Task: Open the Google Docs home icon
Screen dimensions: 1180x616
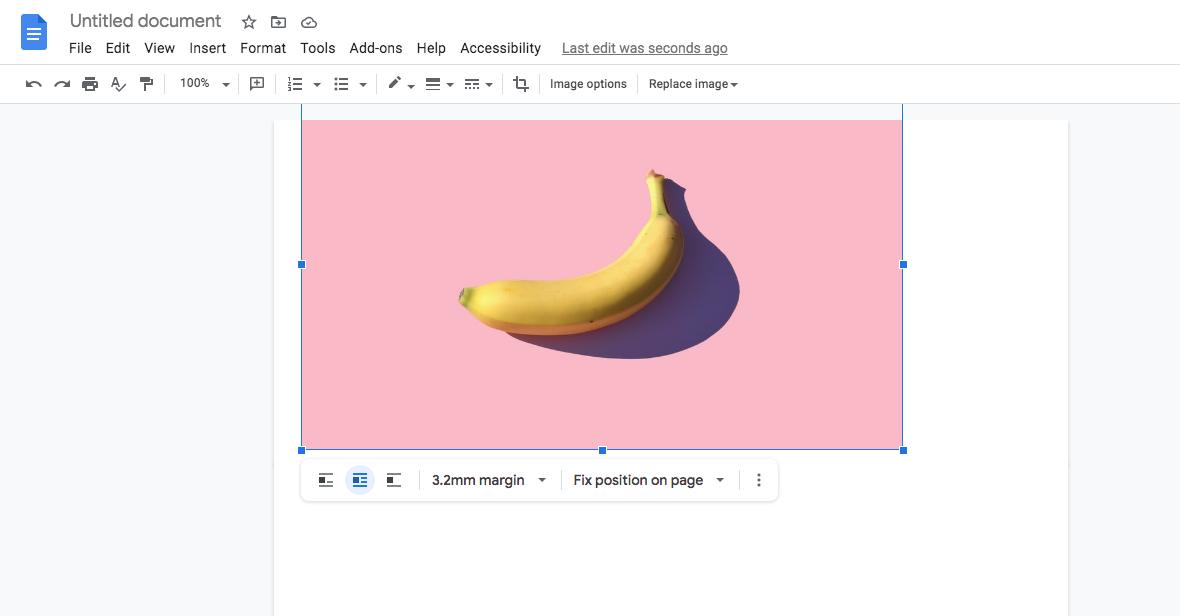Action: click(x=33, y=32)
